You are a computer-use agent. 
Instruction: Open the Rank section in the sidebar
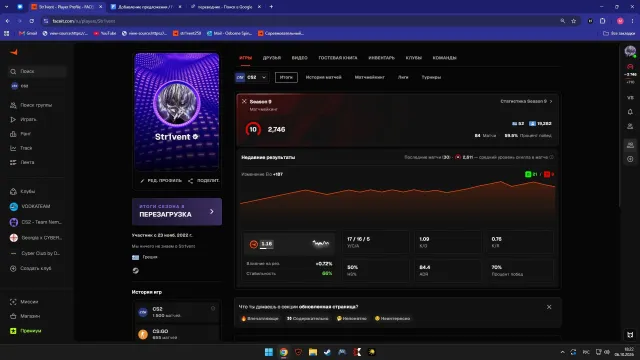[x=20, y=134]
